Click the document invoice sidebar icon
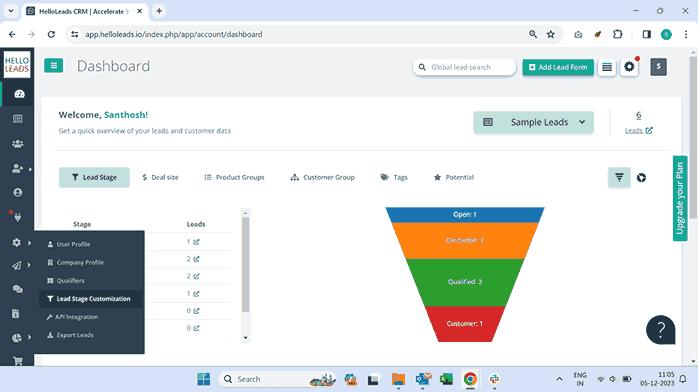Viewport: 698px width, 392px height. point(16,314)
